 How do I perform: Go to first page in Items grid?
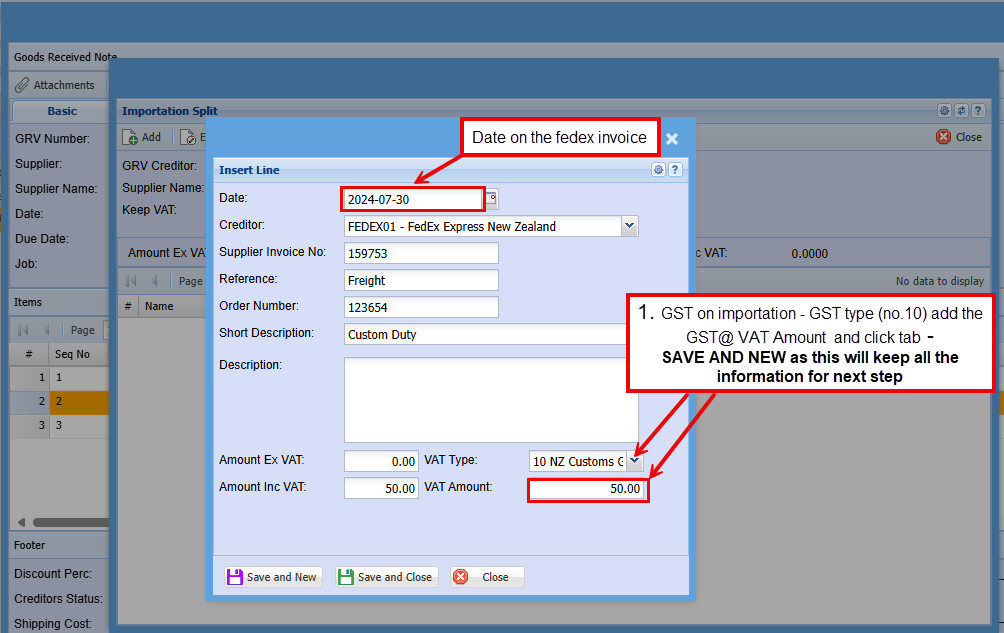click(x=23, y=330)
